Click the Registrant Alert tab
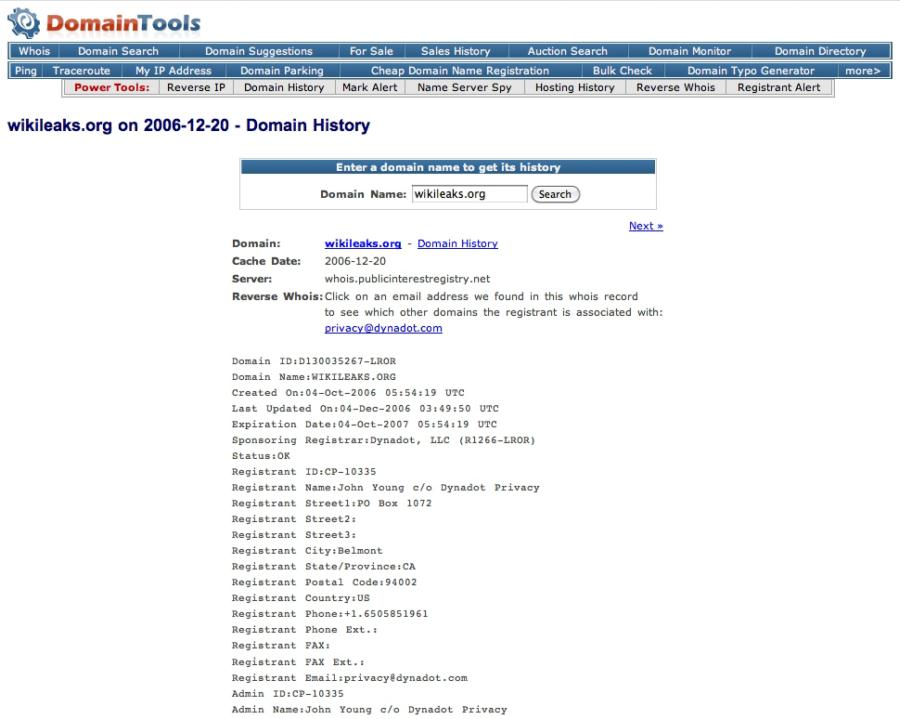 tap(778, 87)
